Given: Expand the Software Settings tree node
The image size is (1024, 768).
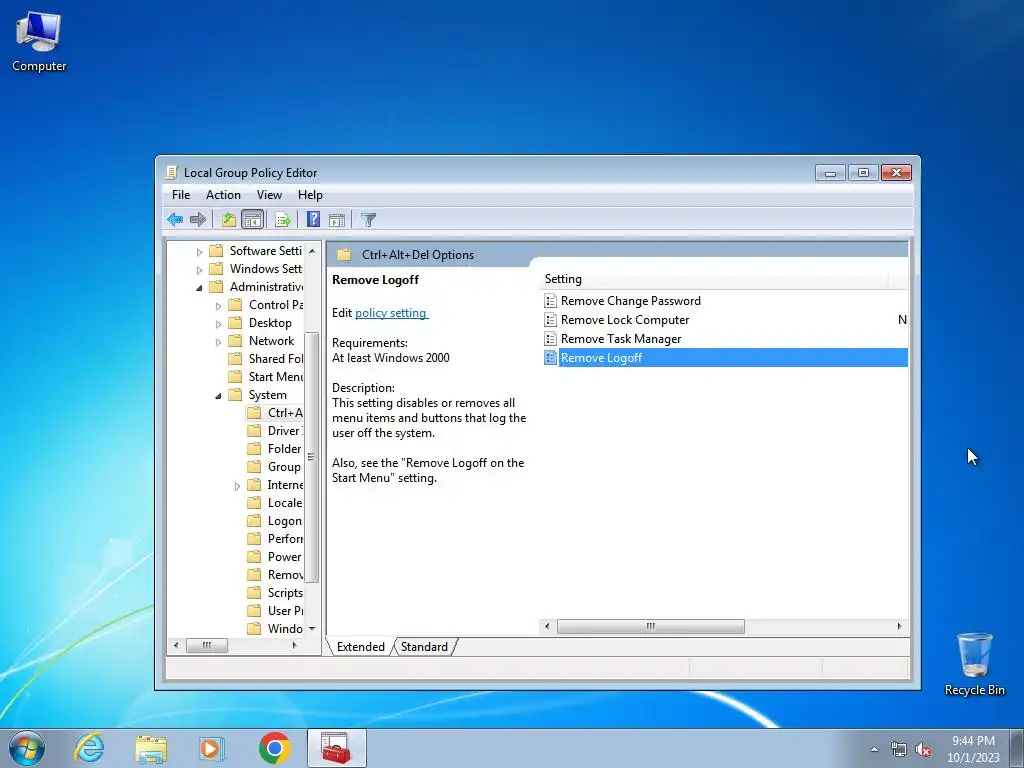Looking at the screenshot, I should click(x=199, y=251).
